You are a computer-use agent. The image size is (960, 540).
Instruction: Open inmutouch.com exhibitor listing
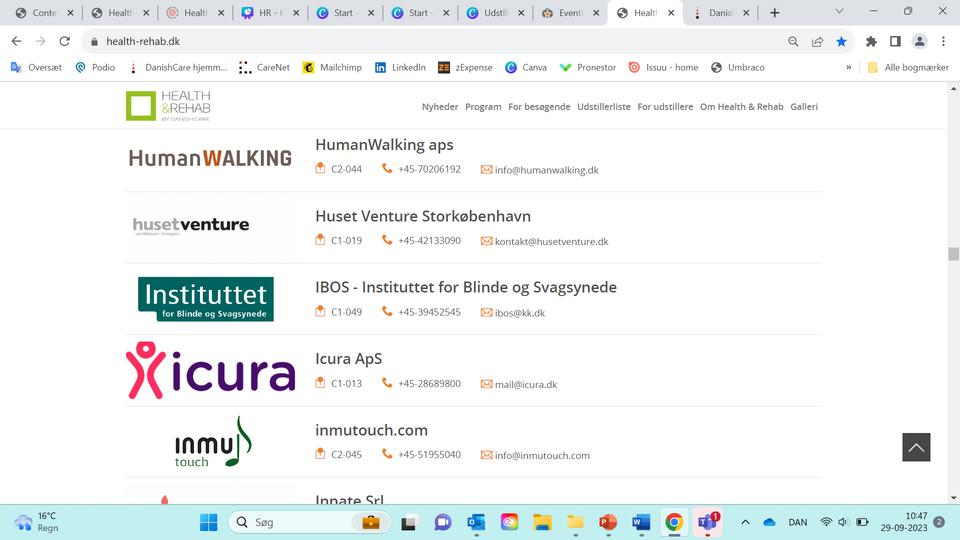pos(371,430)
